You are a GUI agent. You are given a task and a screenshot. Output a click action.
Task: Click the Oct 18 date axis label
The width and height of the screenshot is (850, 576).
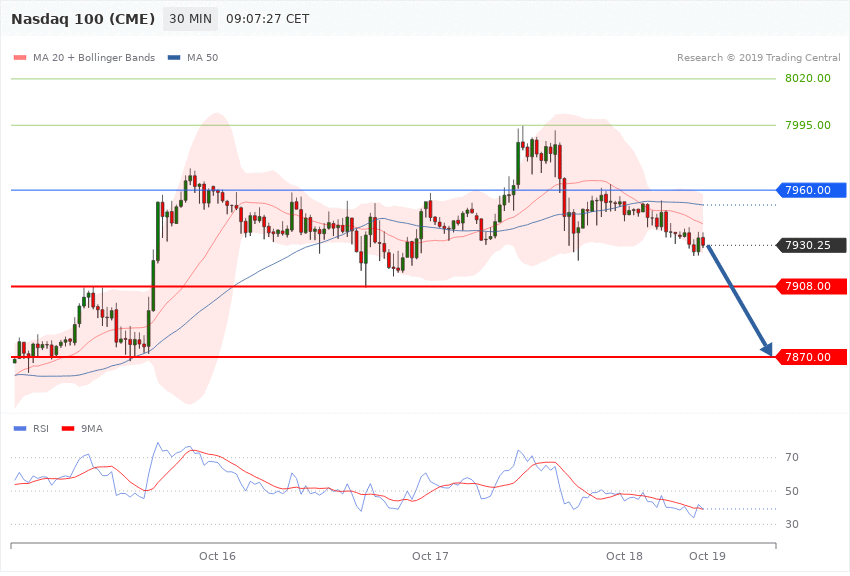624,556
